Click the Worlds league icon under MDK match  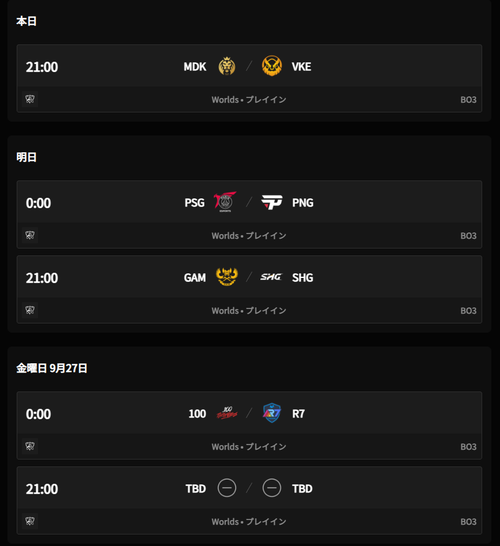tap(30, 99)
